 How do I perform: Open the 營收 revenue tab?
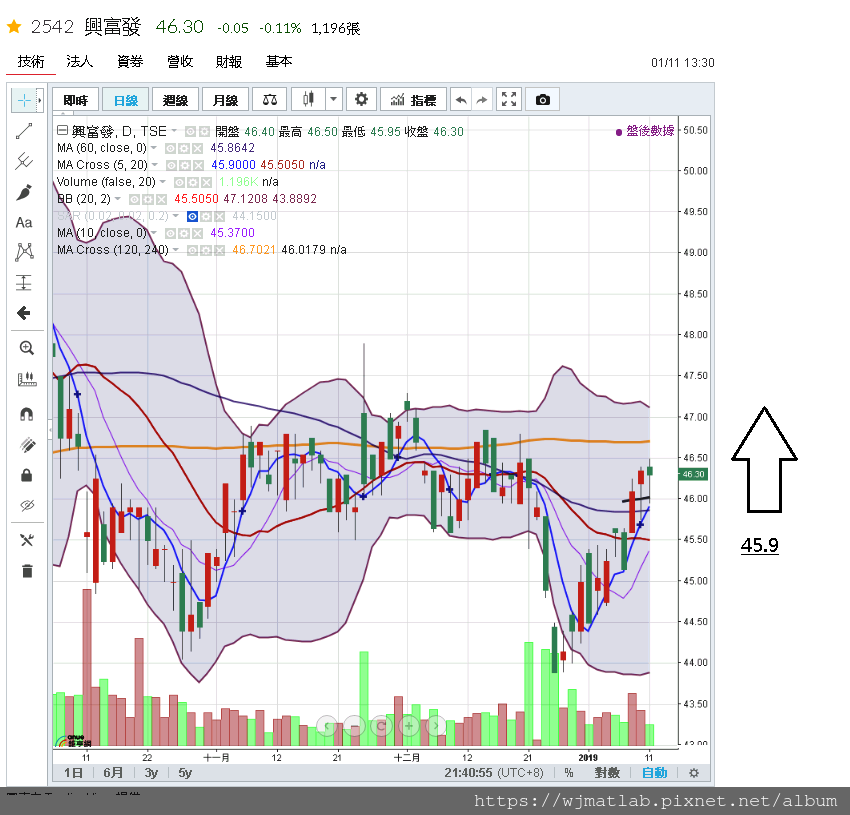pyautogui.click(x=180, y=62)
